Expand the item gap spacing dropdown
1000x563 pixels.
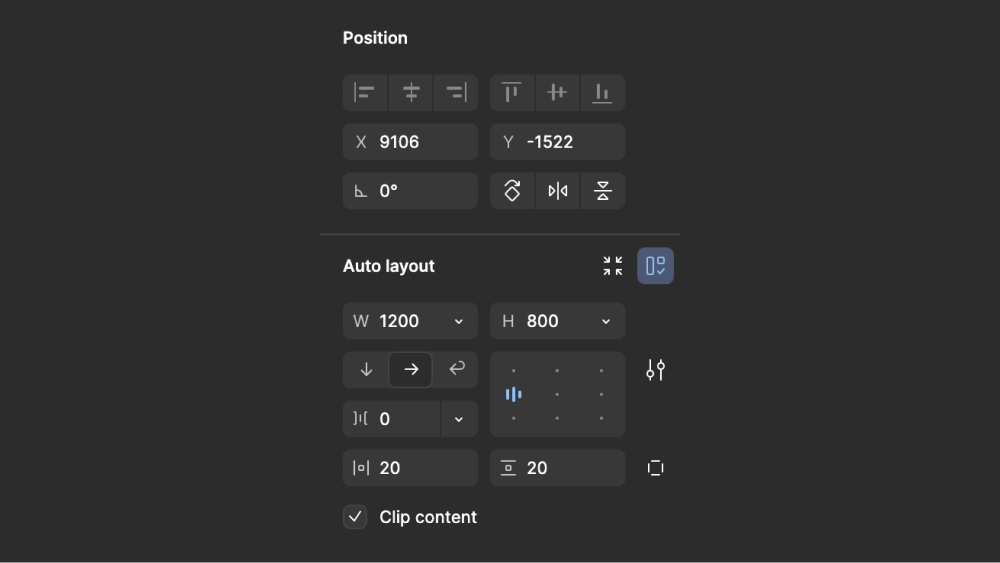(459, 419)
